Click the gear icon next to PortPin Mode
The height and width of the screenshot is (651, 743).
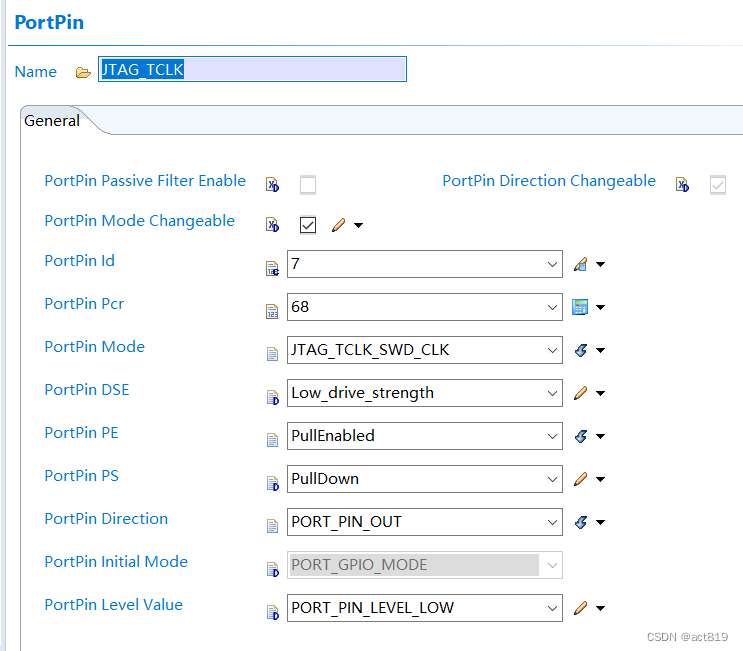click(x=580, y=351)
